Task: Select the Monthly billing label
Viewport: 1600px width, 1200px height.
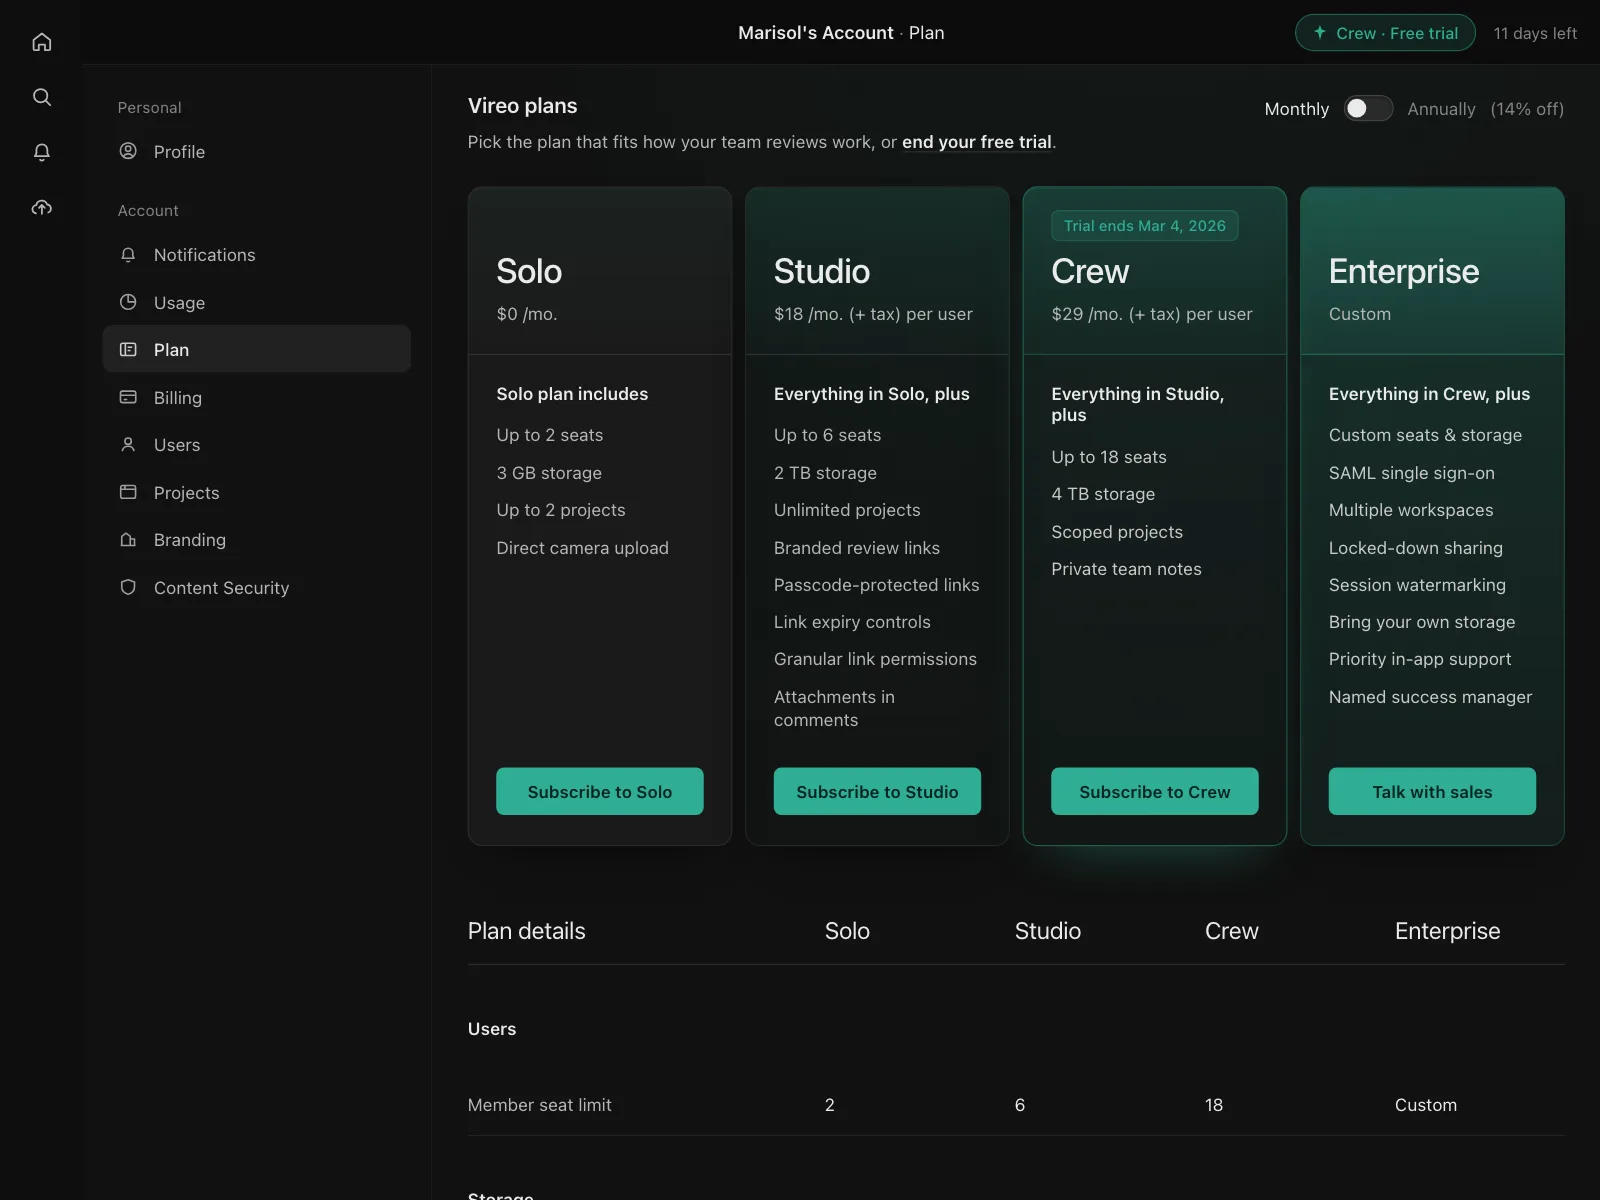Action: coord(1297,109)
